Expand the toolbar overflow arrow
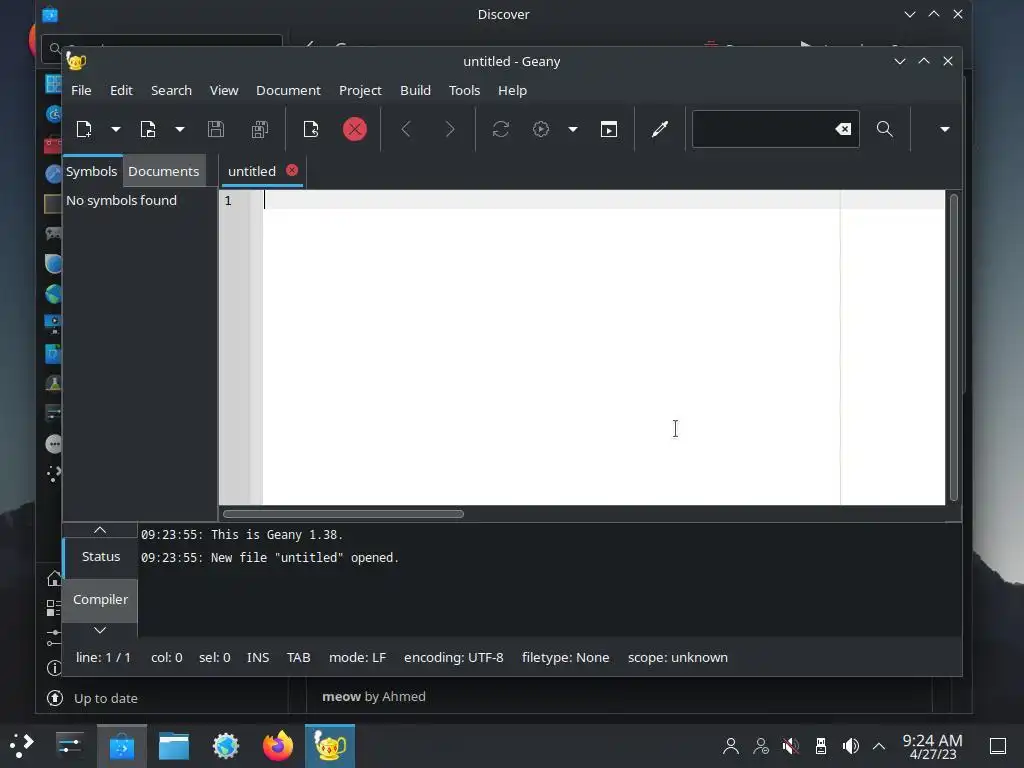This screenshot has height=768, width=1024. click(944, 129)
